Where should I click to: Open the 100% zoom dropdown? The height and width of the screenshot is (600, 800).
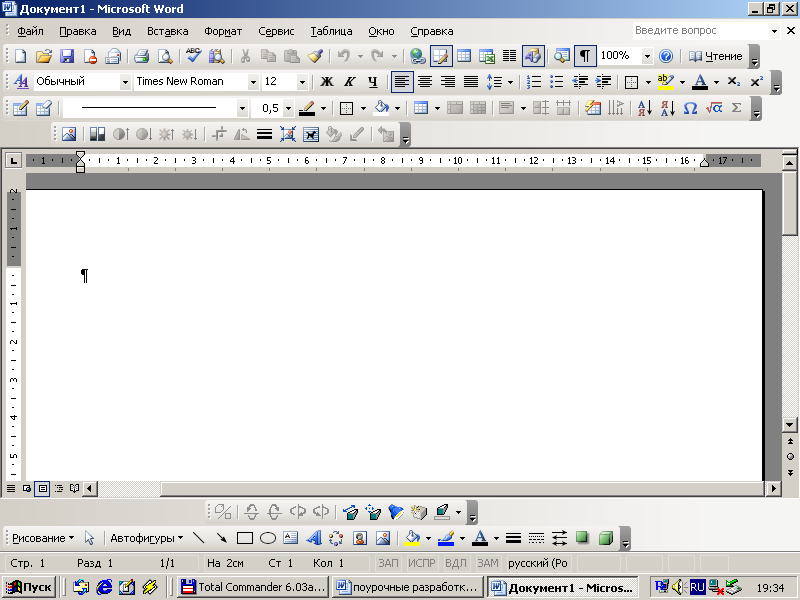tap(647, 56)
